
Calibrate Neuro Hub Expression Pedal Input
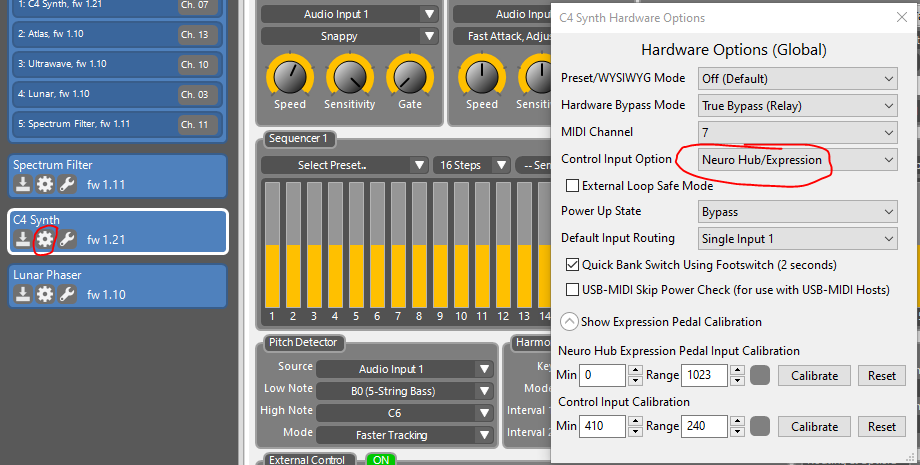click(814, 375)
